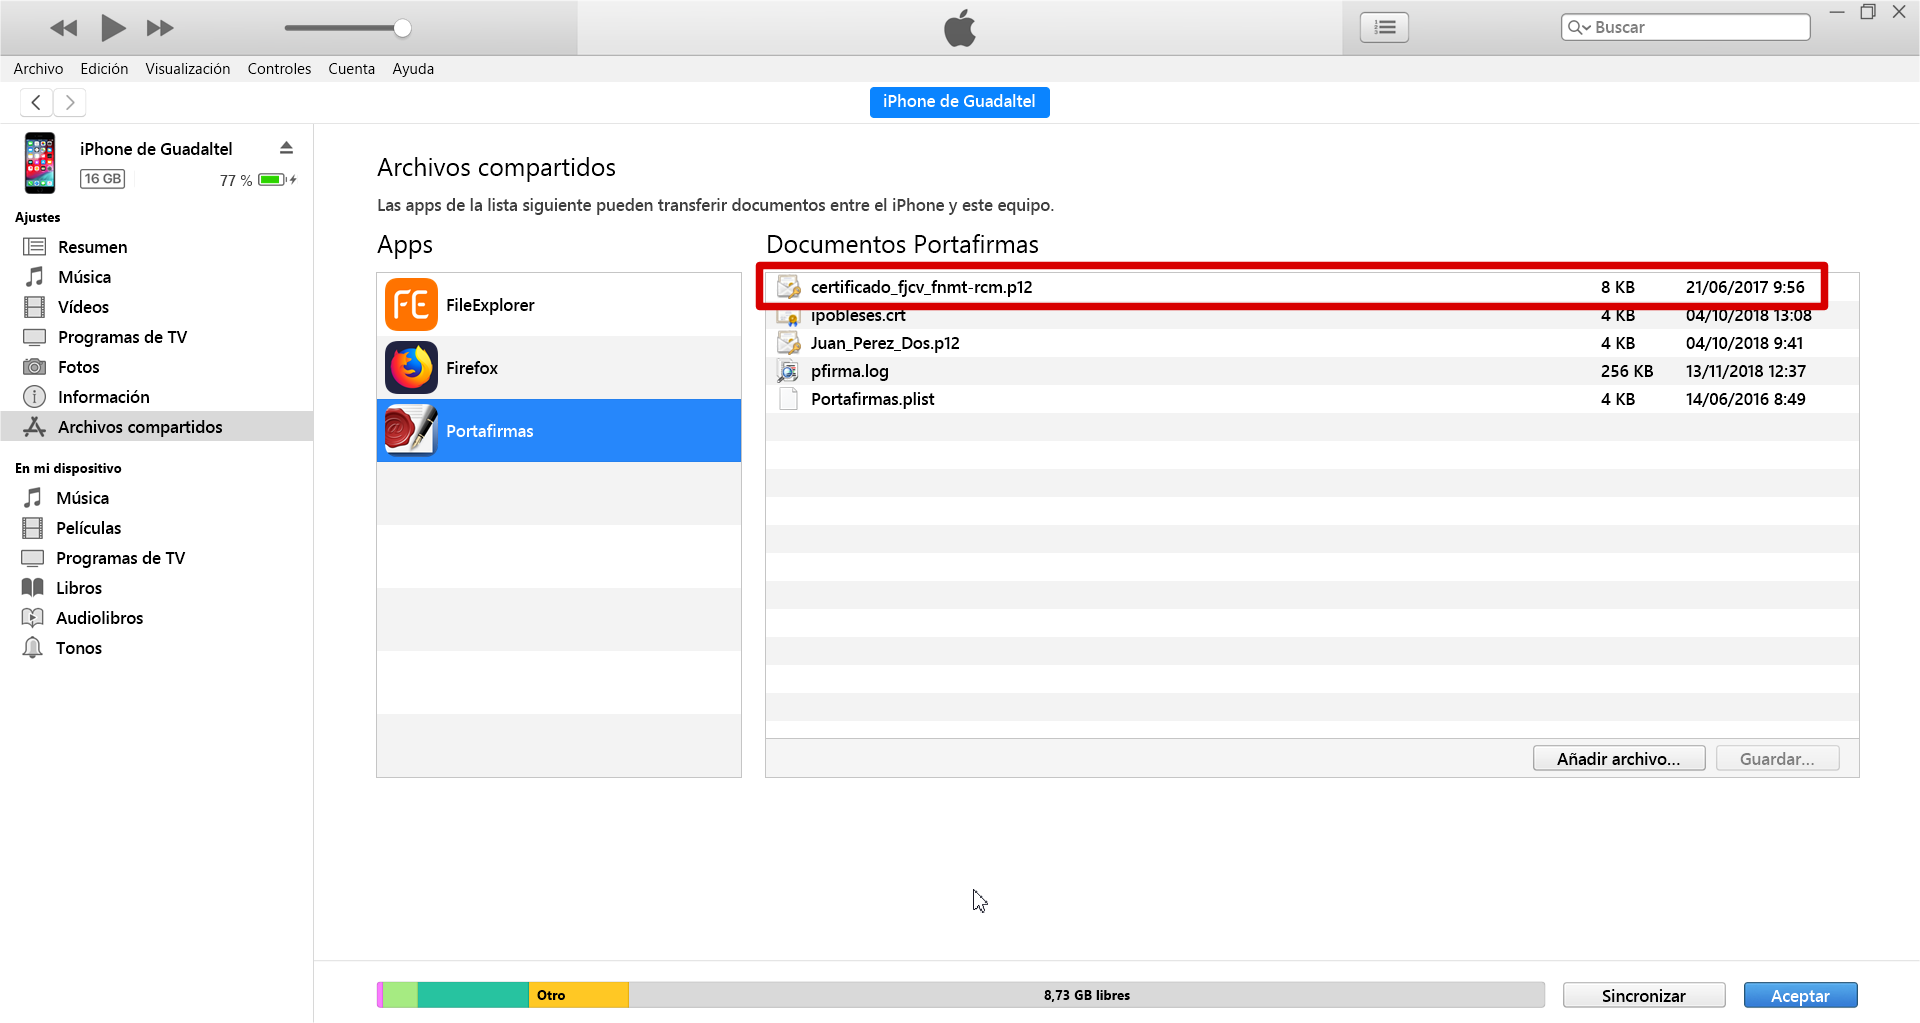
Task: Open the Cuenta menu
Action: pos(352,69)
